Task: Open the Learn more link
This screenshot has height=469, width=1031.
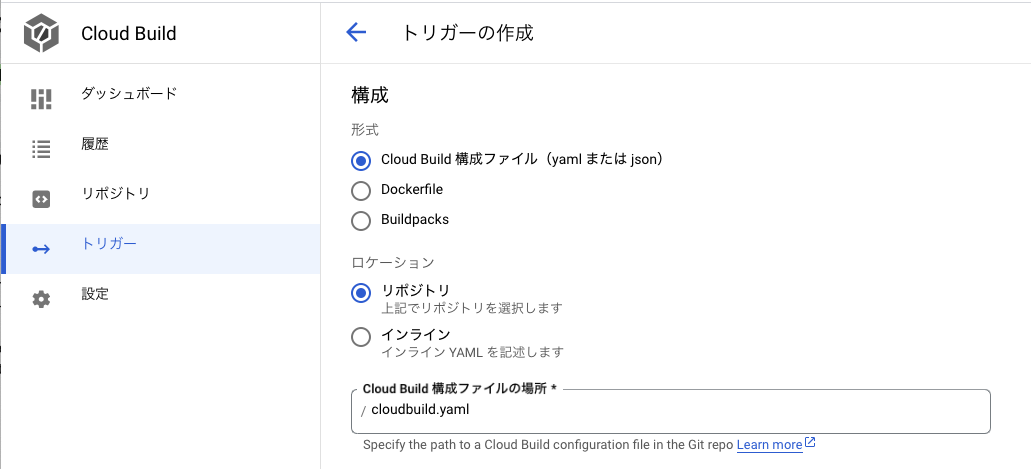Action: click(x=769, y=445)
